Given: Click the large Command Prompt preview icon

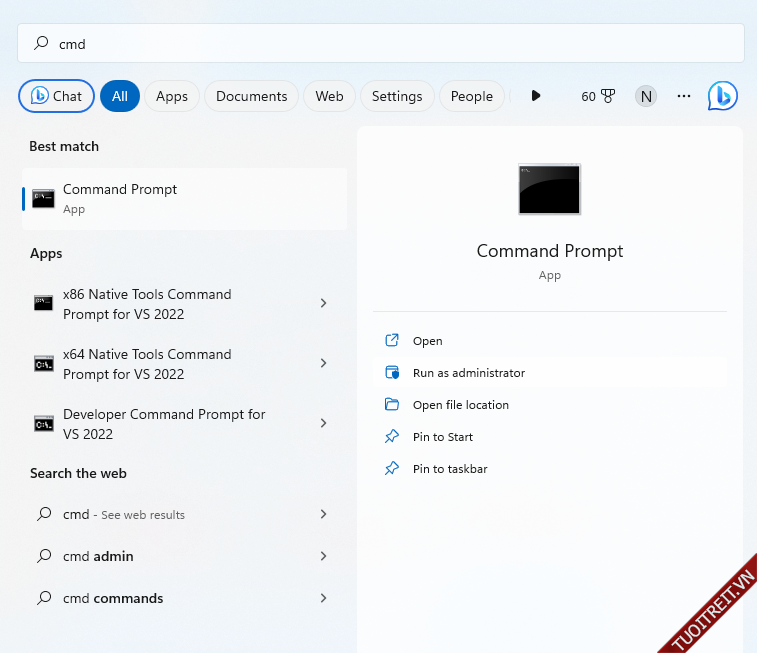Looking at the screenshot, I should [549, 189].
